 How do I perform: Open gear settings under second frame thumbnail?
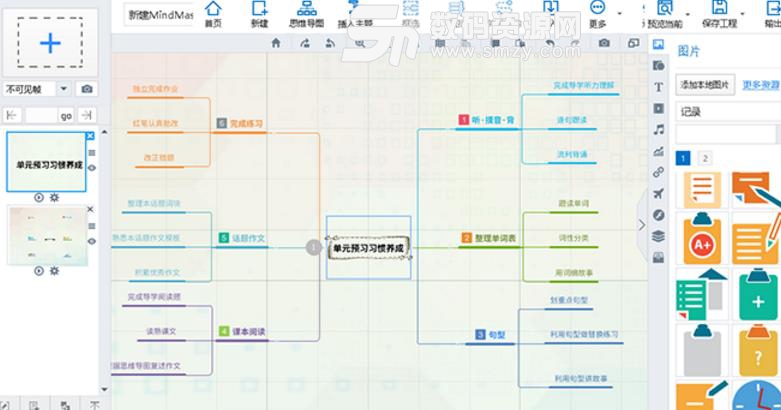[54, 271]
